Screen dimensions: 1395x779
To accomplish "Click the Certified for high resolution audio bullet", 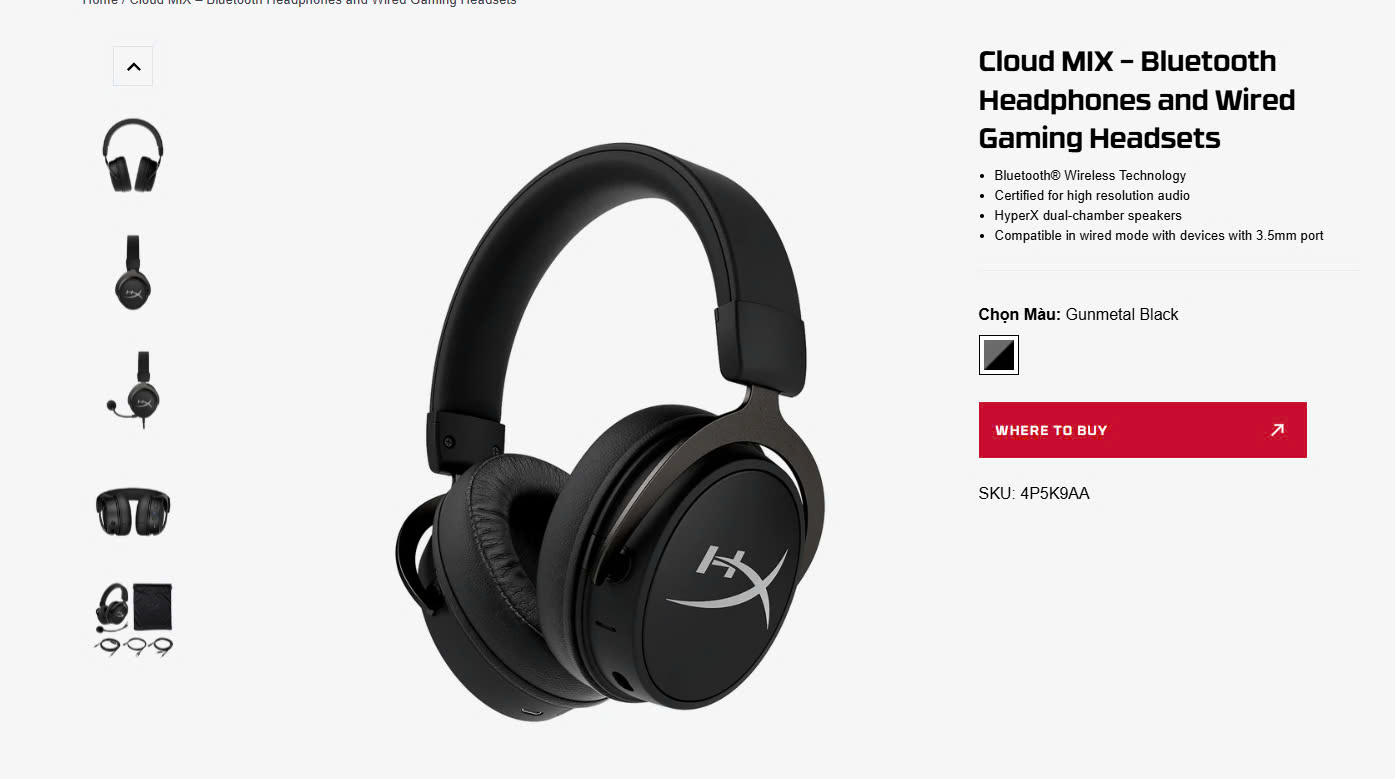I will pos(1092,195).
